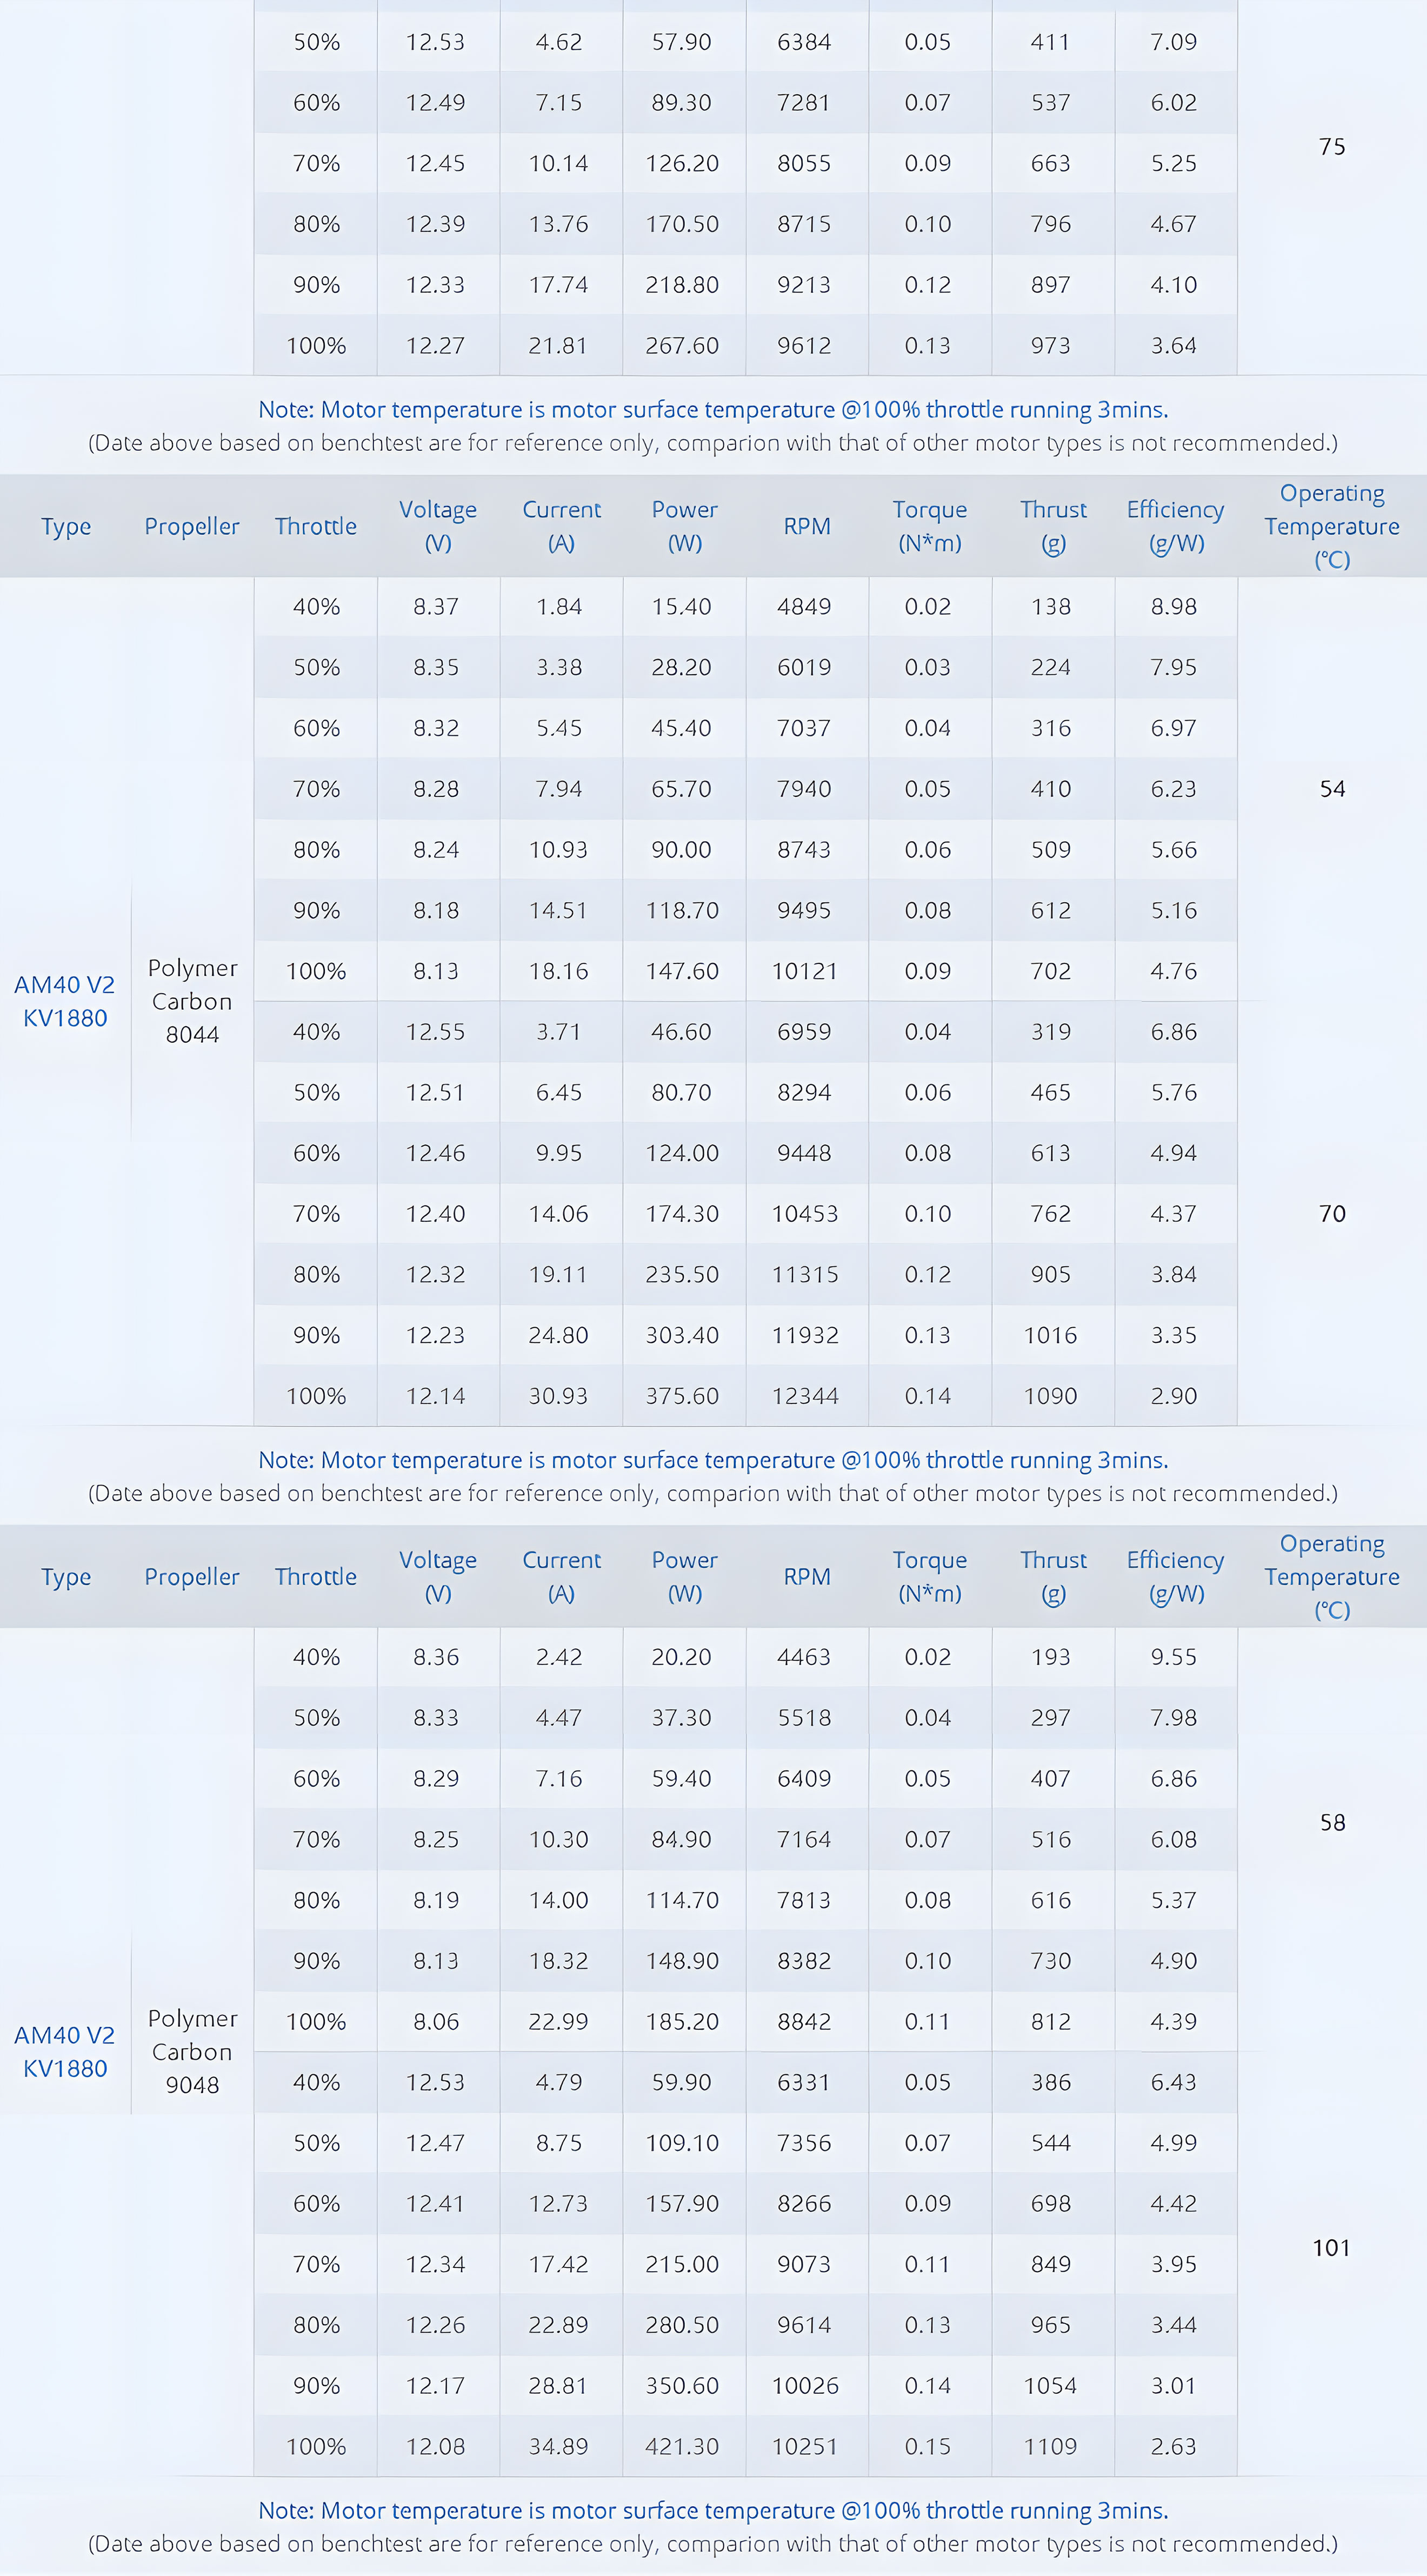The image size is (1427, 2576).
Task: Select the 34.89 current cell
Action: [558, 2446]
